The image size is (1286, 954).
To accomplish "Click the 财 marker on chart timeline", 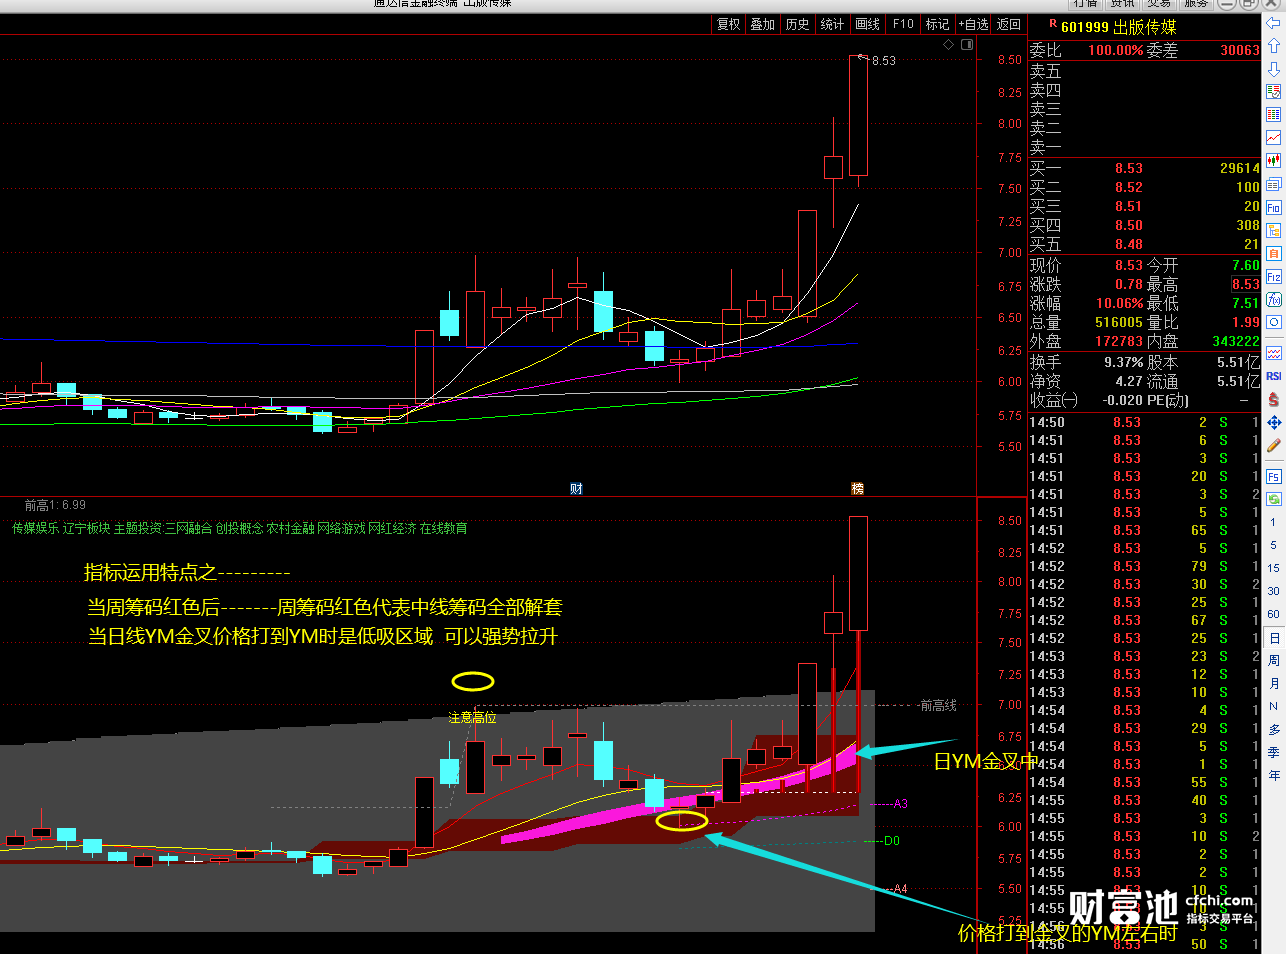I will click(576, 488).
